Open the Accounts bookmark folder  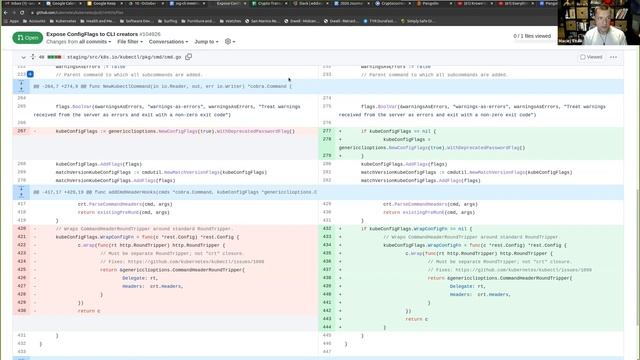point(35,21)
